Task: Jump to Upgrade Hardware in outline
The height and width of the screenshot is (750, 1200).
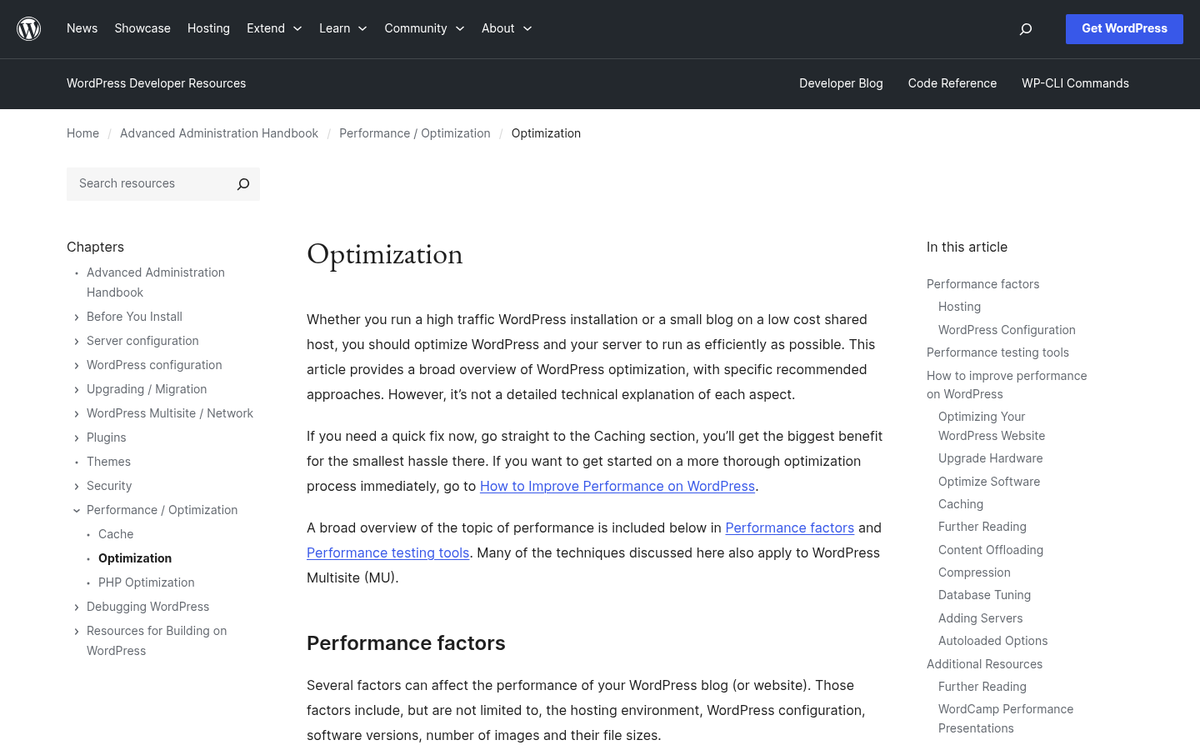Action: point(990,458)
